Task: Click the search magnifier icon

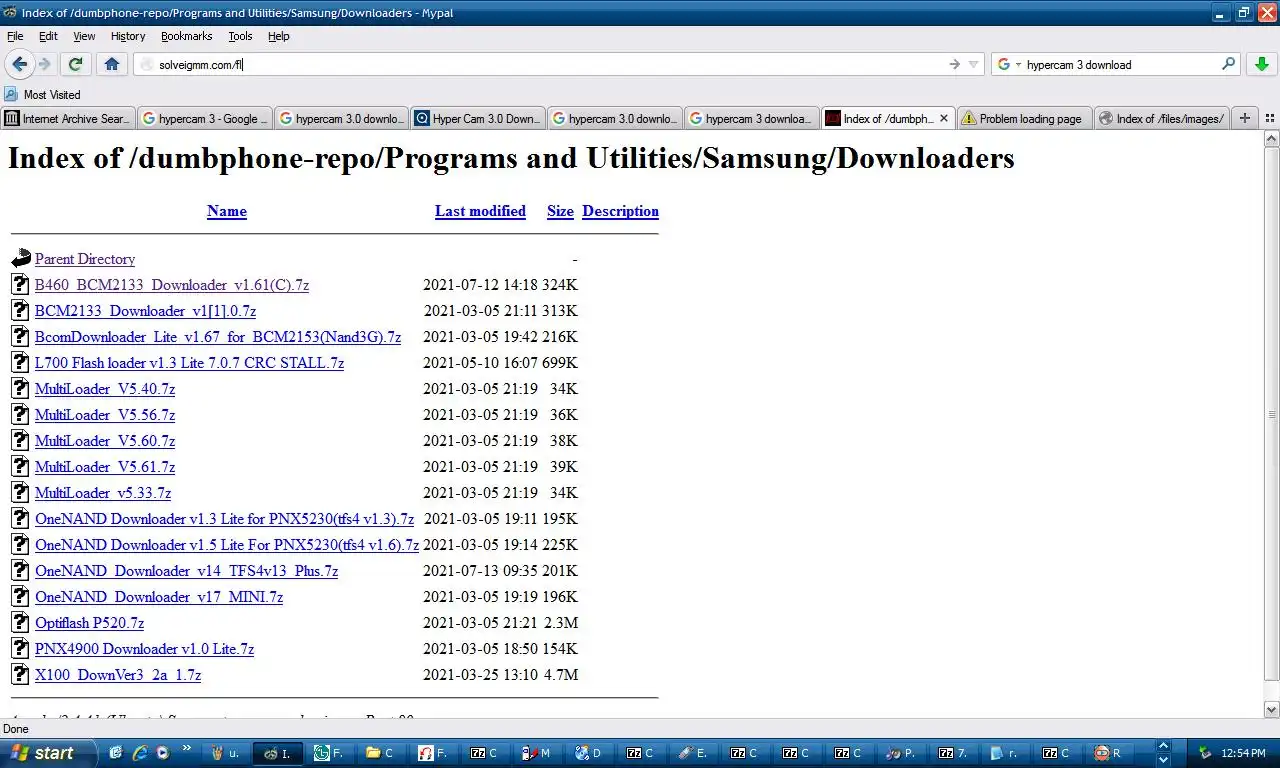Action: point(1229,64)
